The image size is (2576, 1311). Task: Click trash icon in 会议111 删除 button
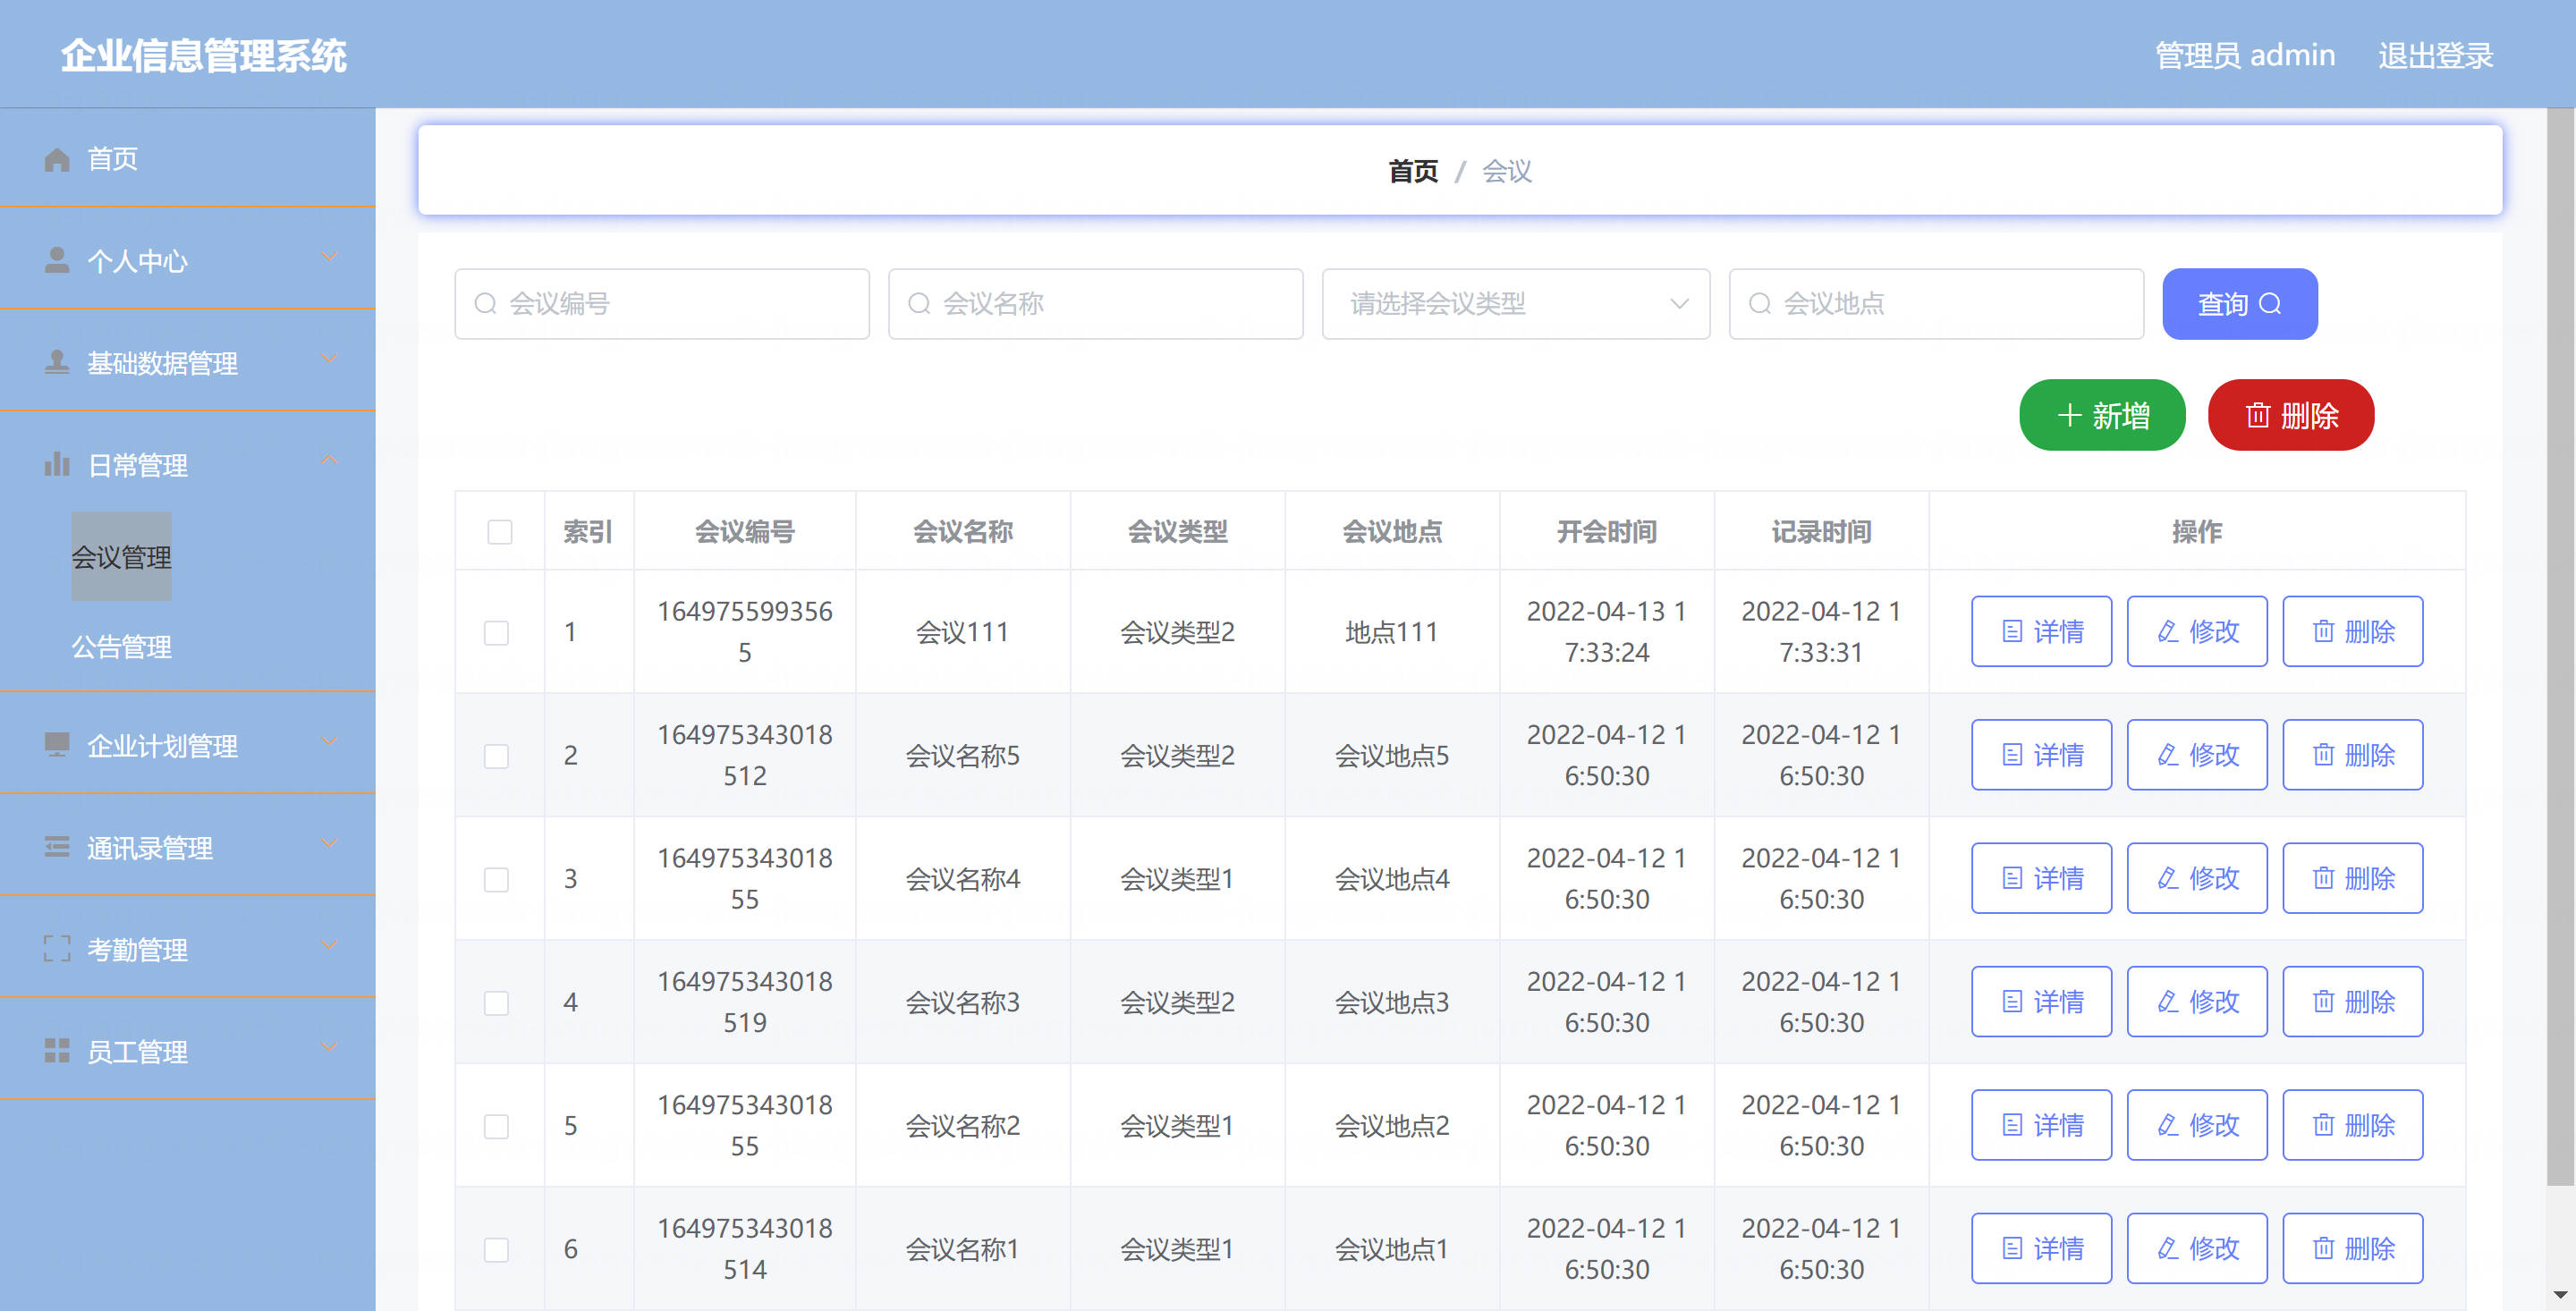coord(2324,631)
